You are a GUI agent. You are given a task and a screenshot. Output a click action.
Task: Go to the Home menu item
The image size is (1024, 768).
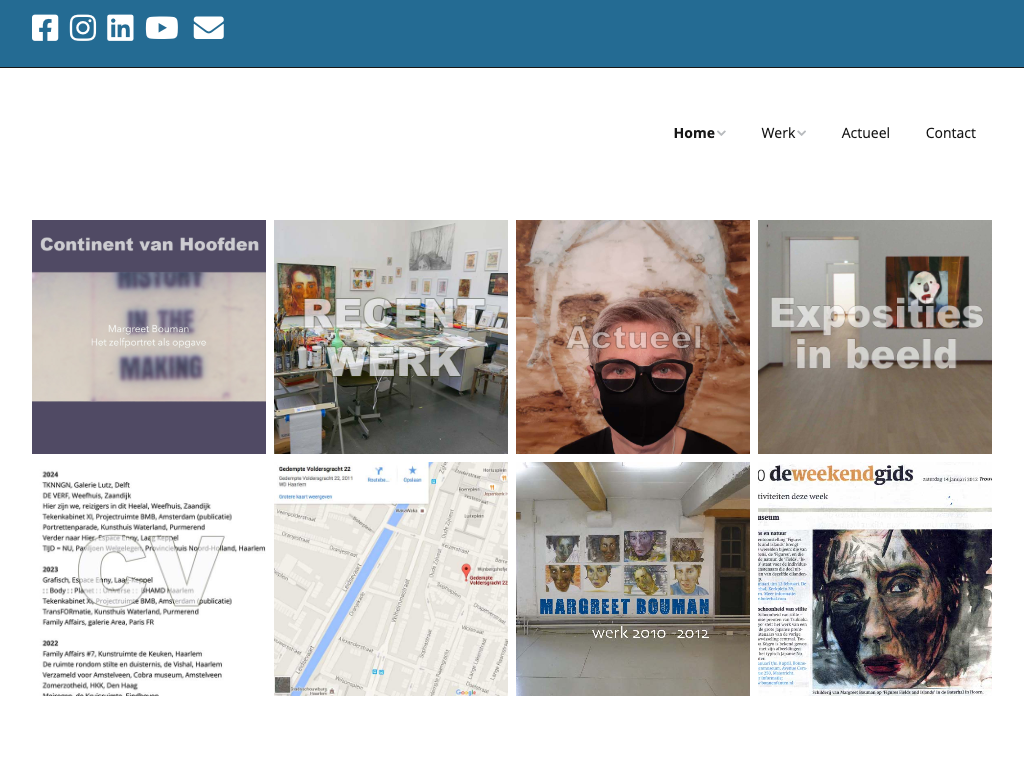click(x=693, y=133)
